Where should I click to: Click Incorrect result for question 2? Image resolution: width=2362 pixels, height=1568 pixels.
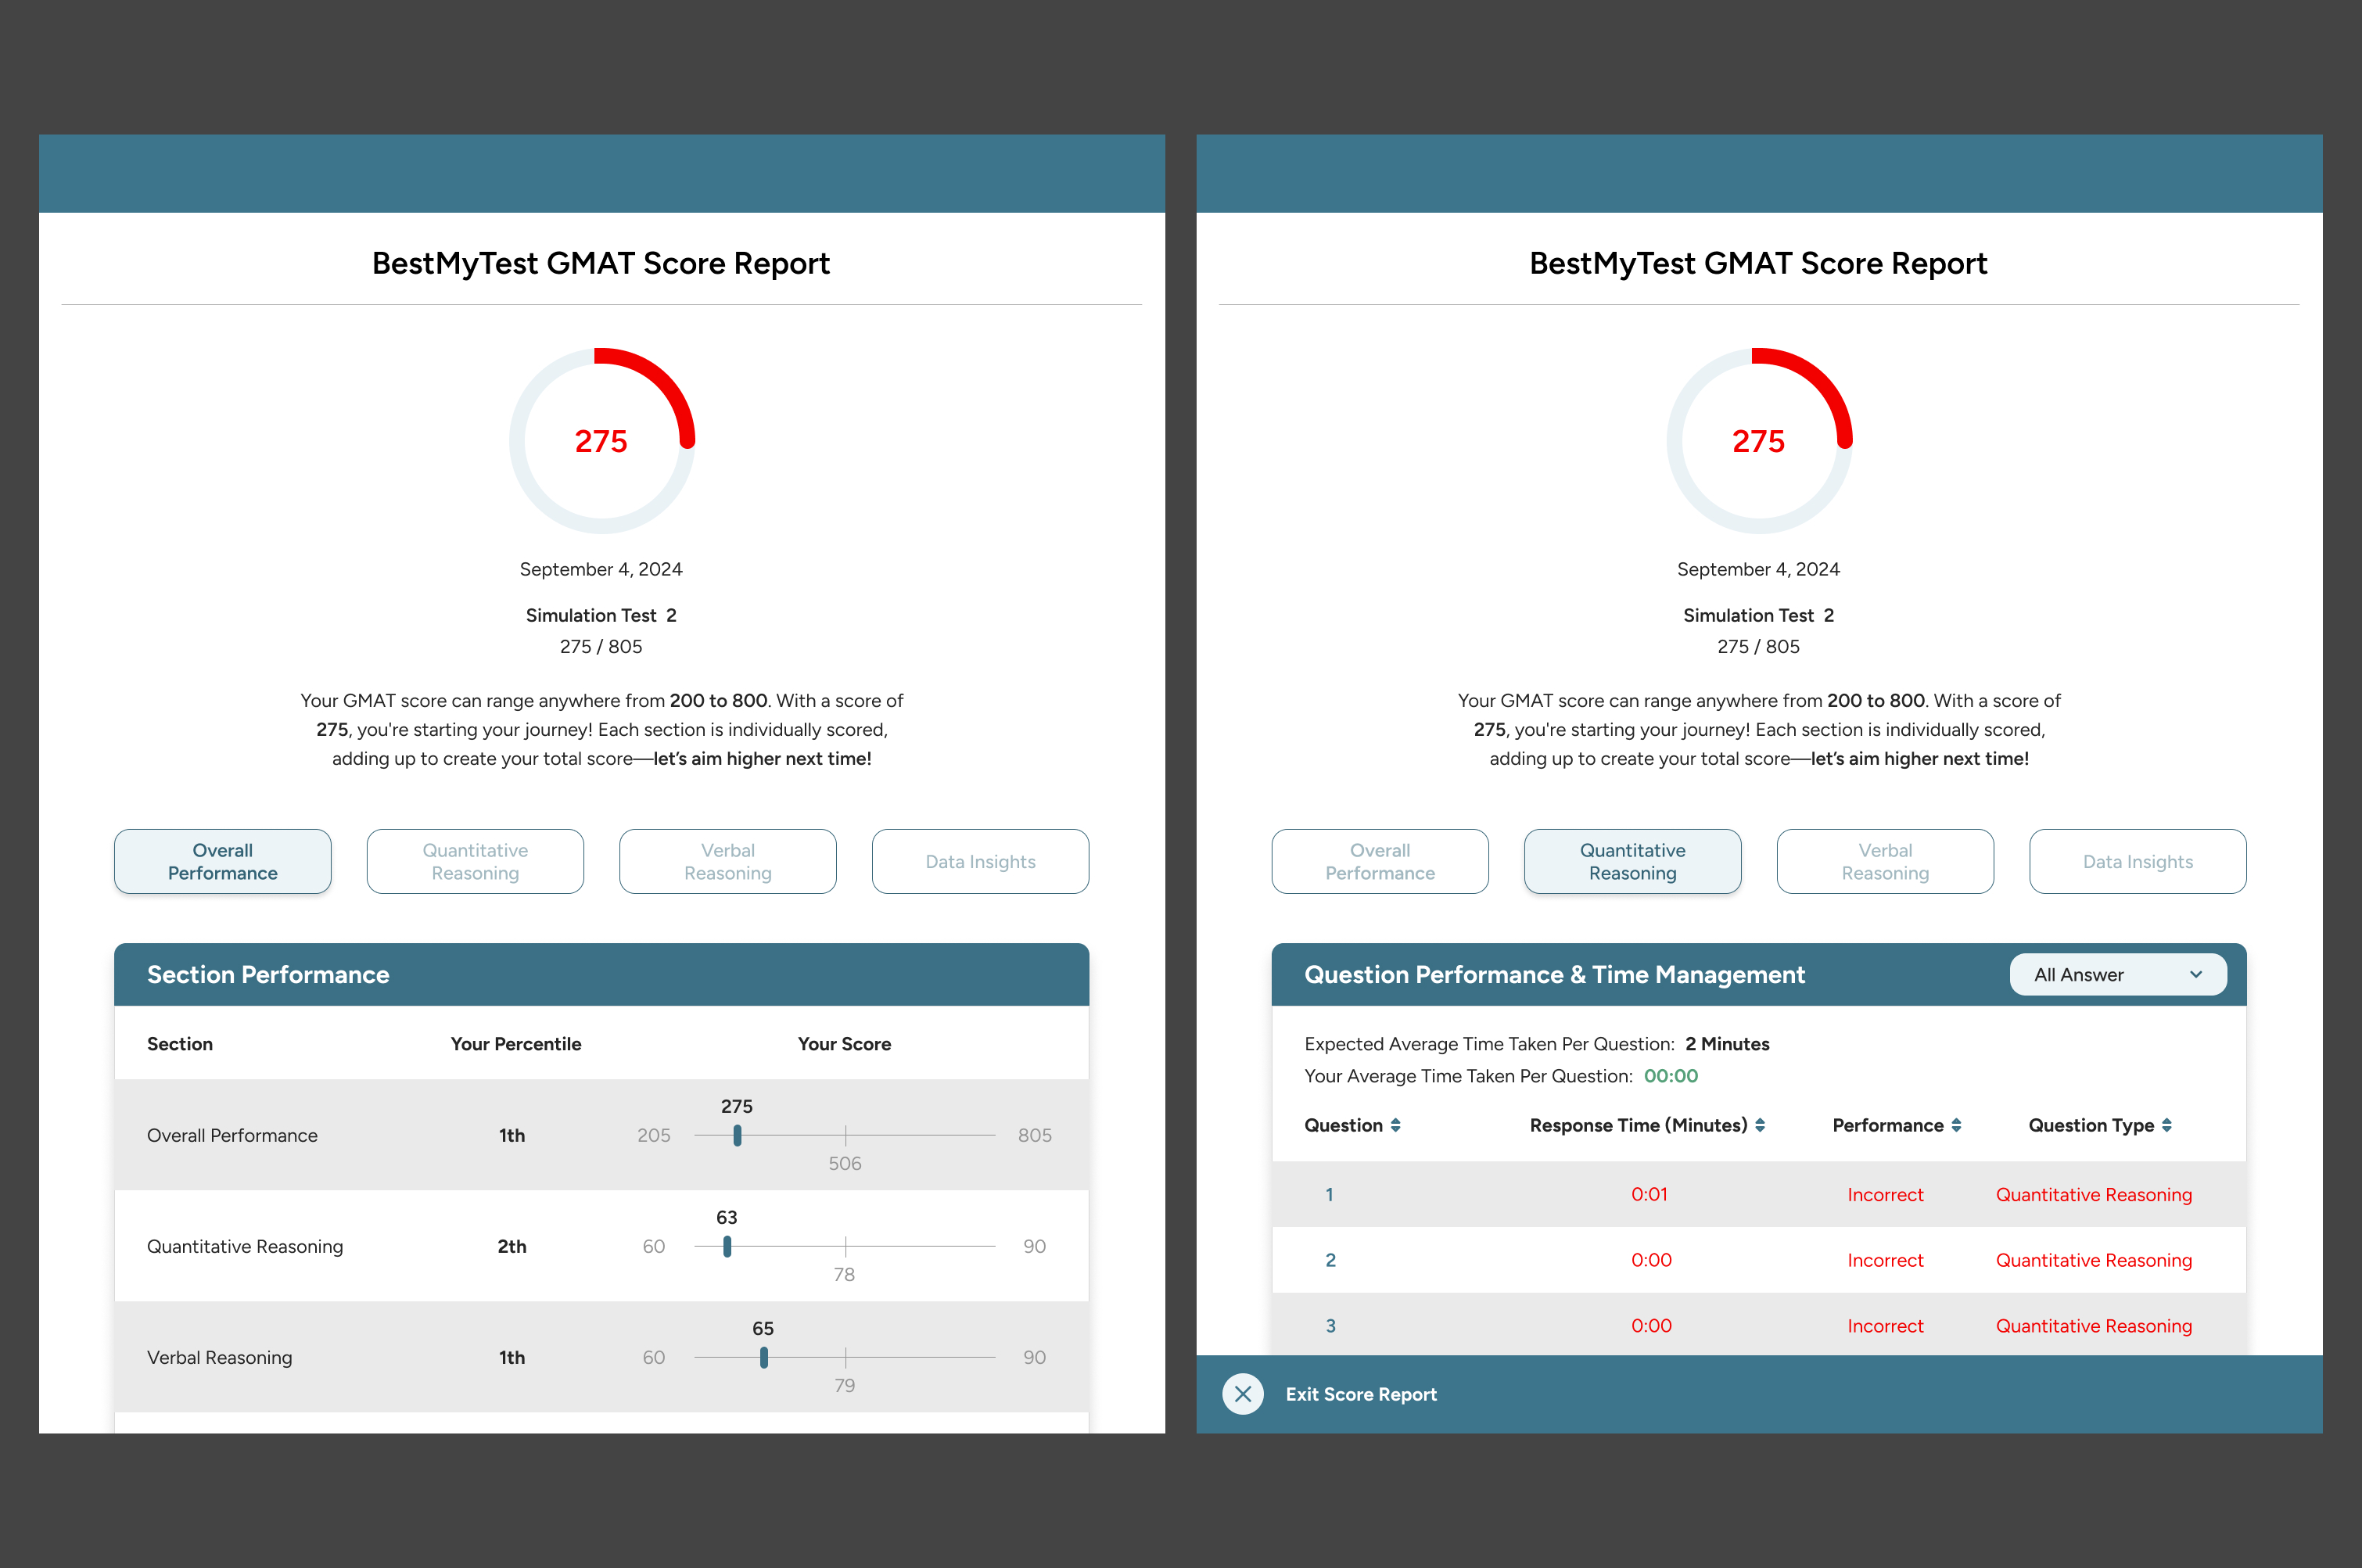1885,1261
